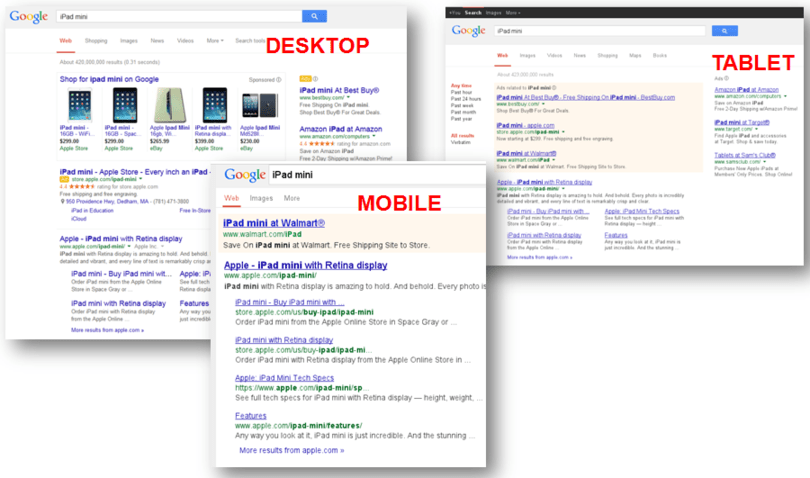Screen dimensions: 810x478
Task: Open tablet 'Tablets at Sam's Club' ad
Action: tap(745, 155)
